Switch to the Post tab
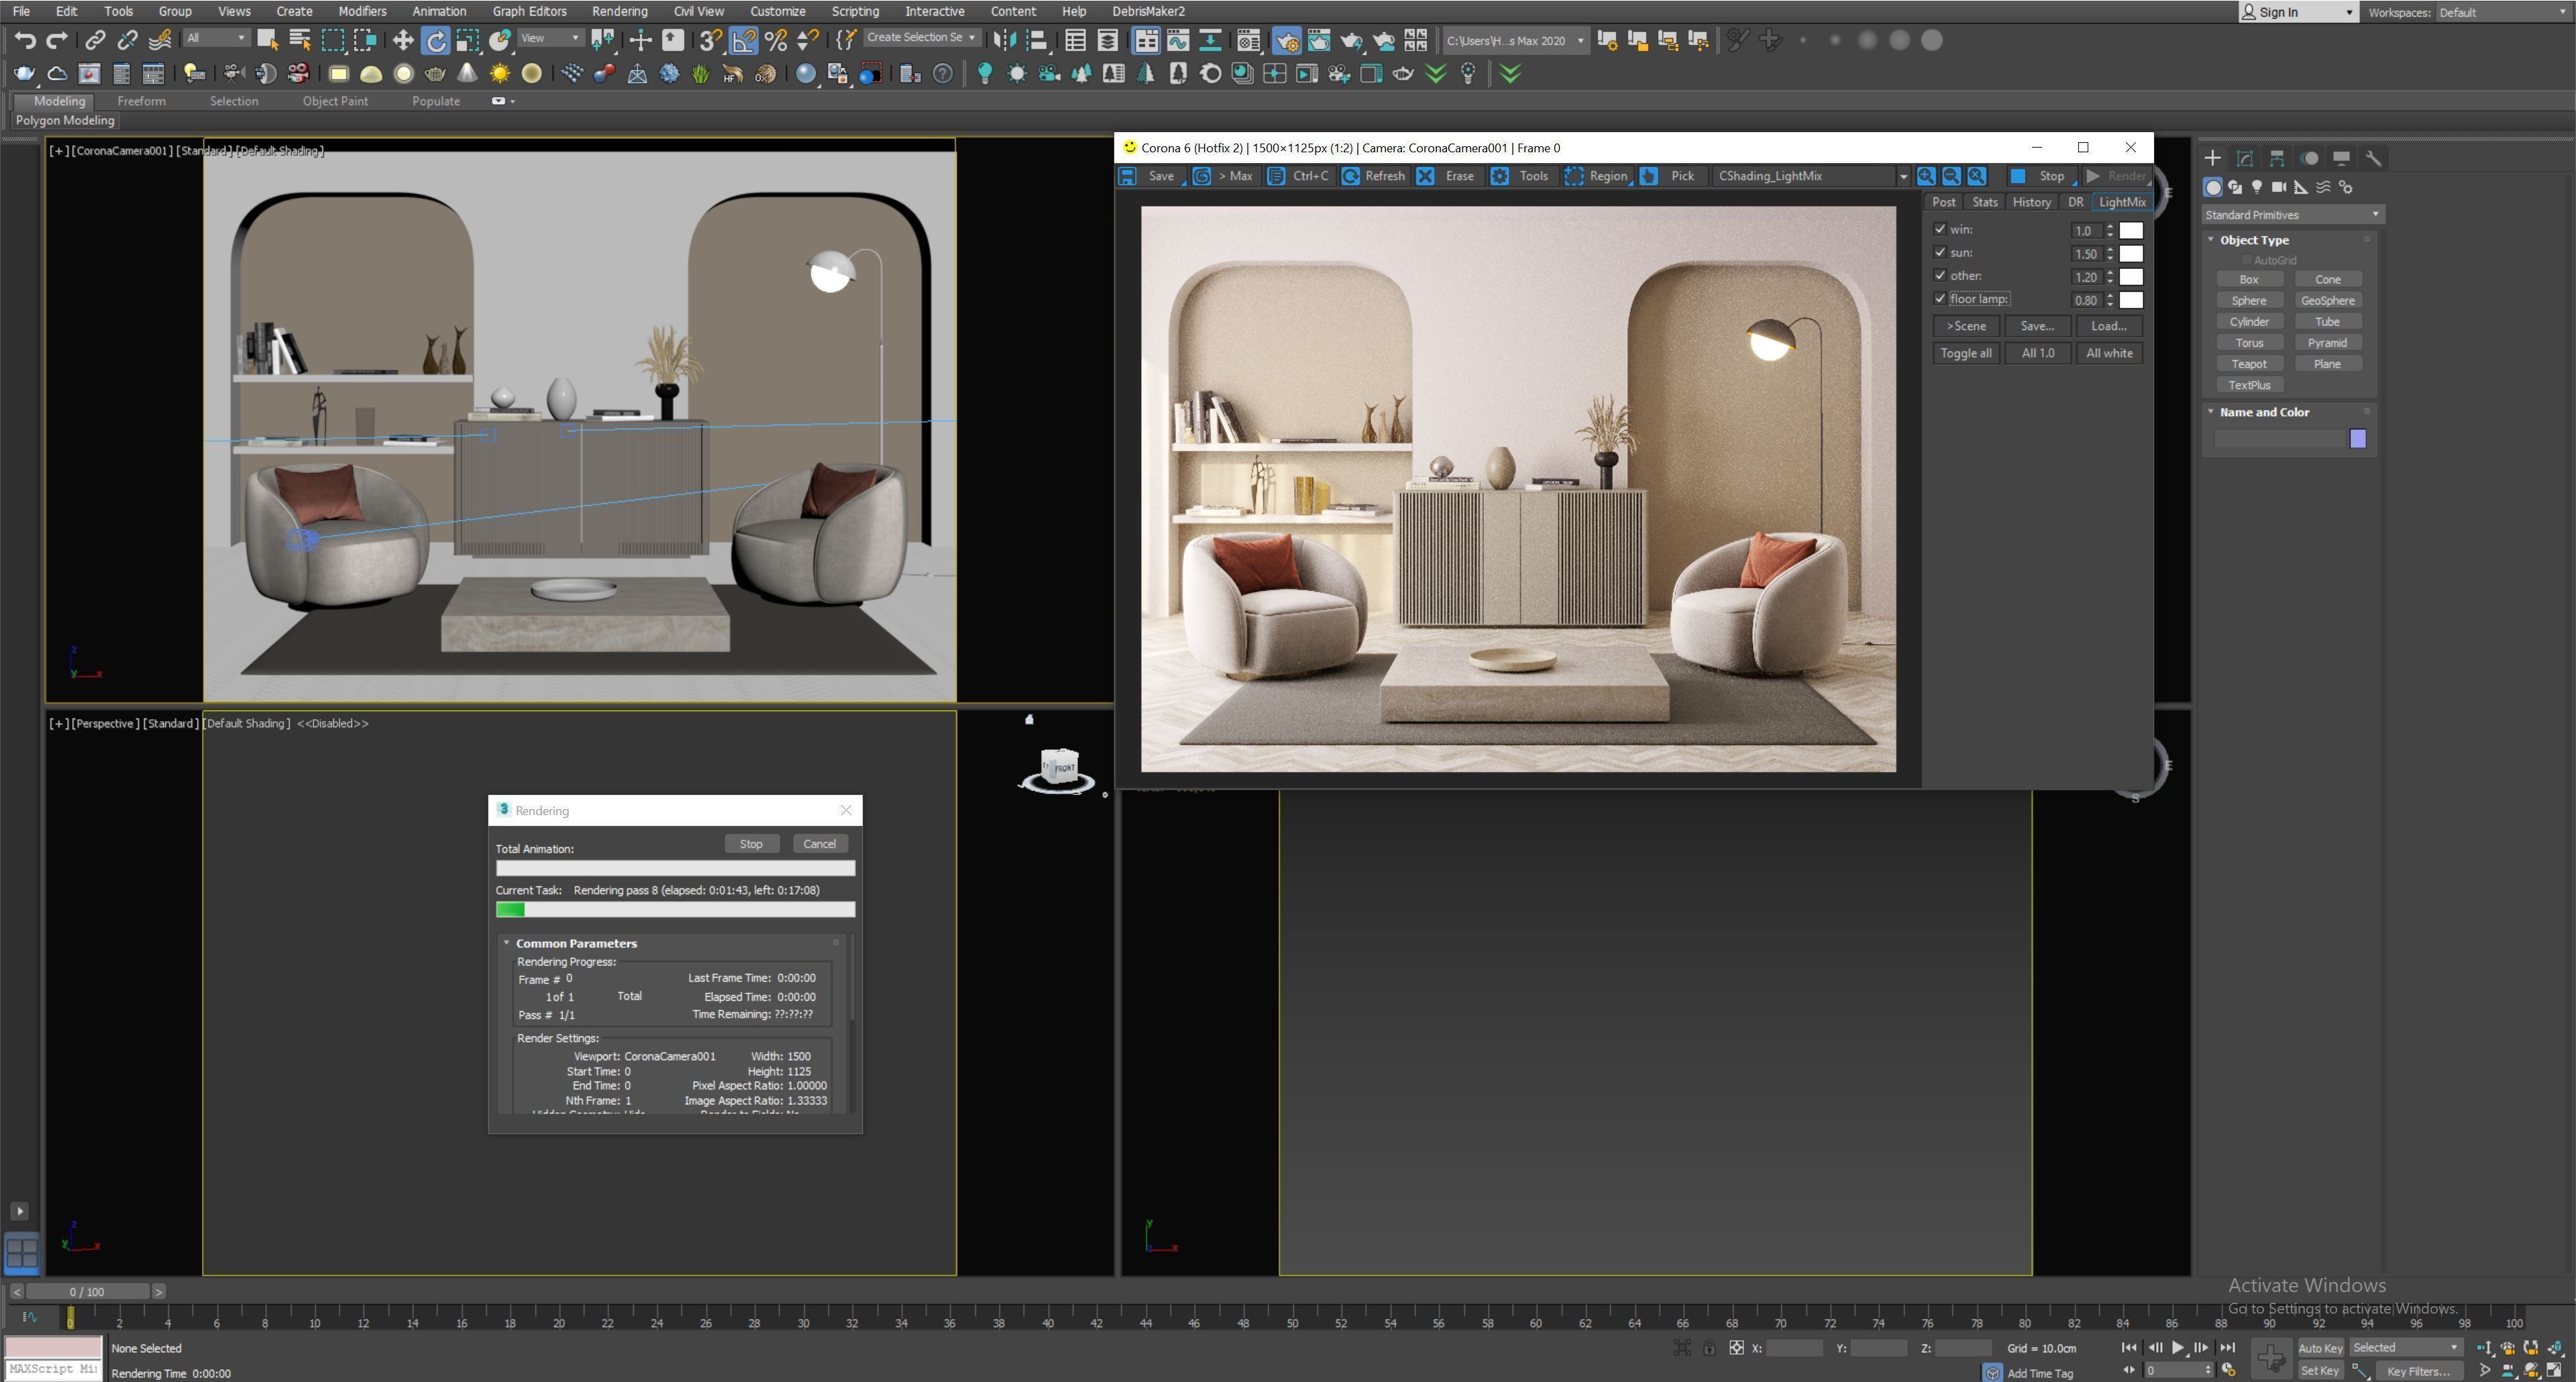Viewport: 2576px width, 1382px height. tap(1943, 202)
